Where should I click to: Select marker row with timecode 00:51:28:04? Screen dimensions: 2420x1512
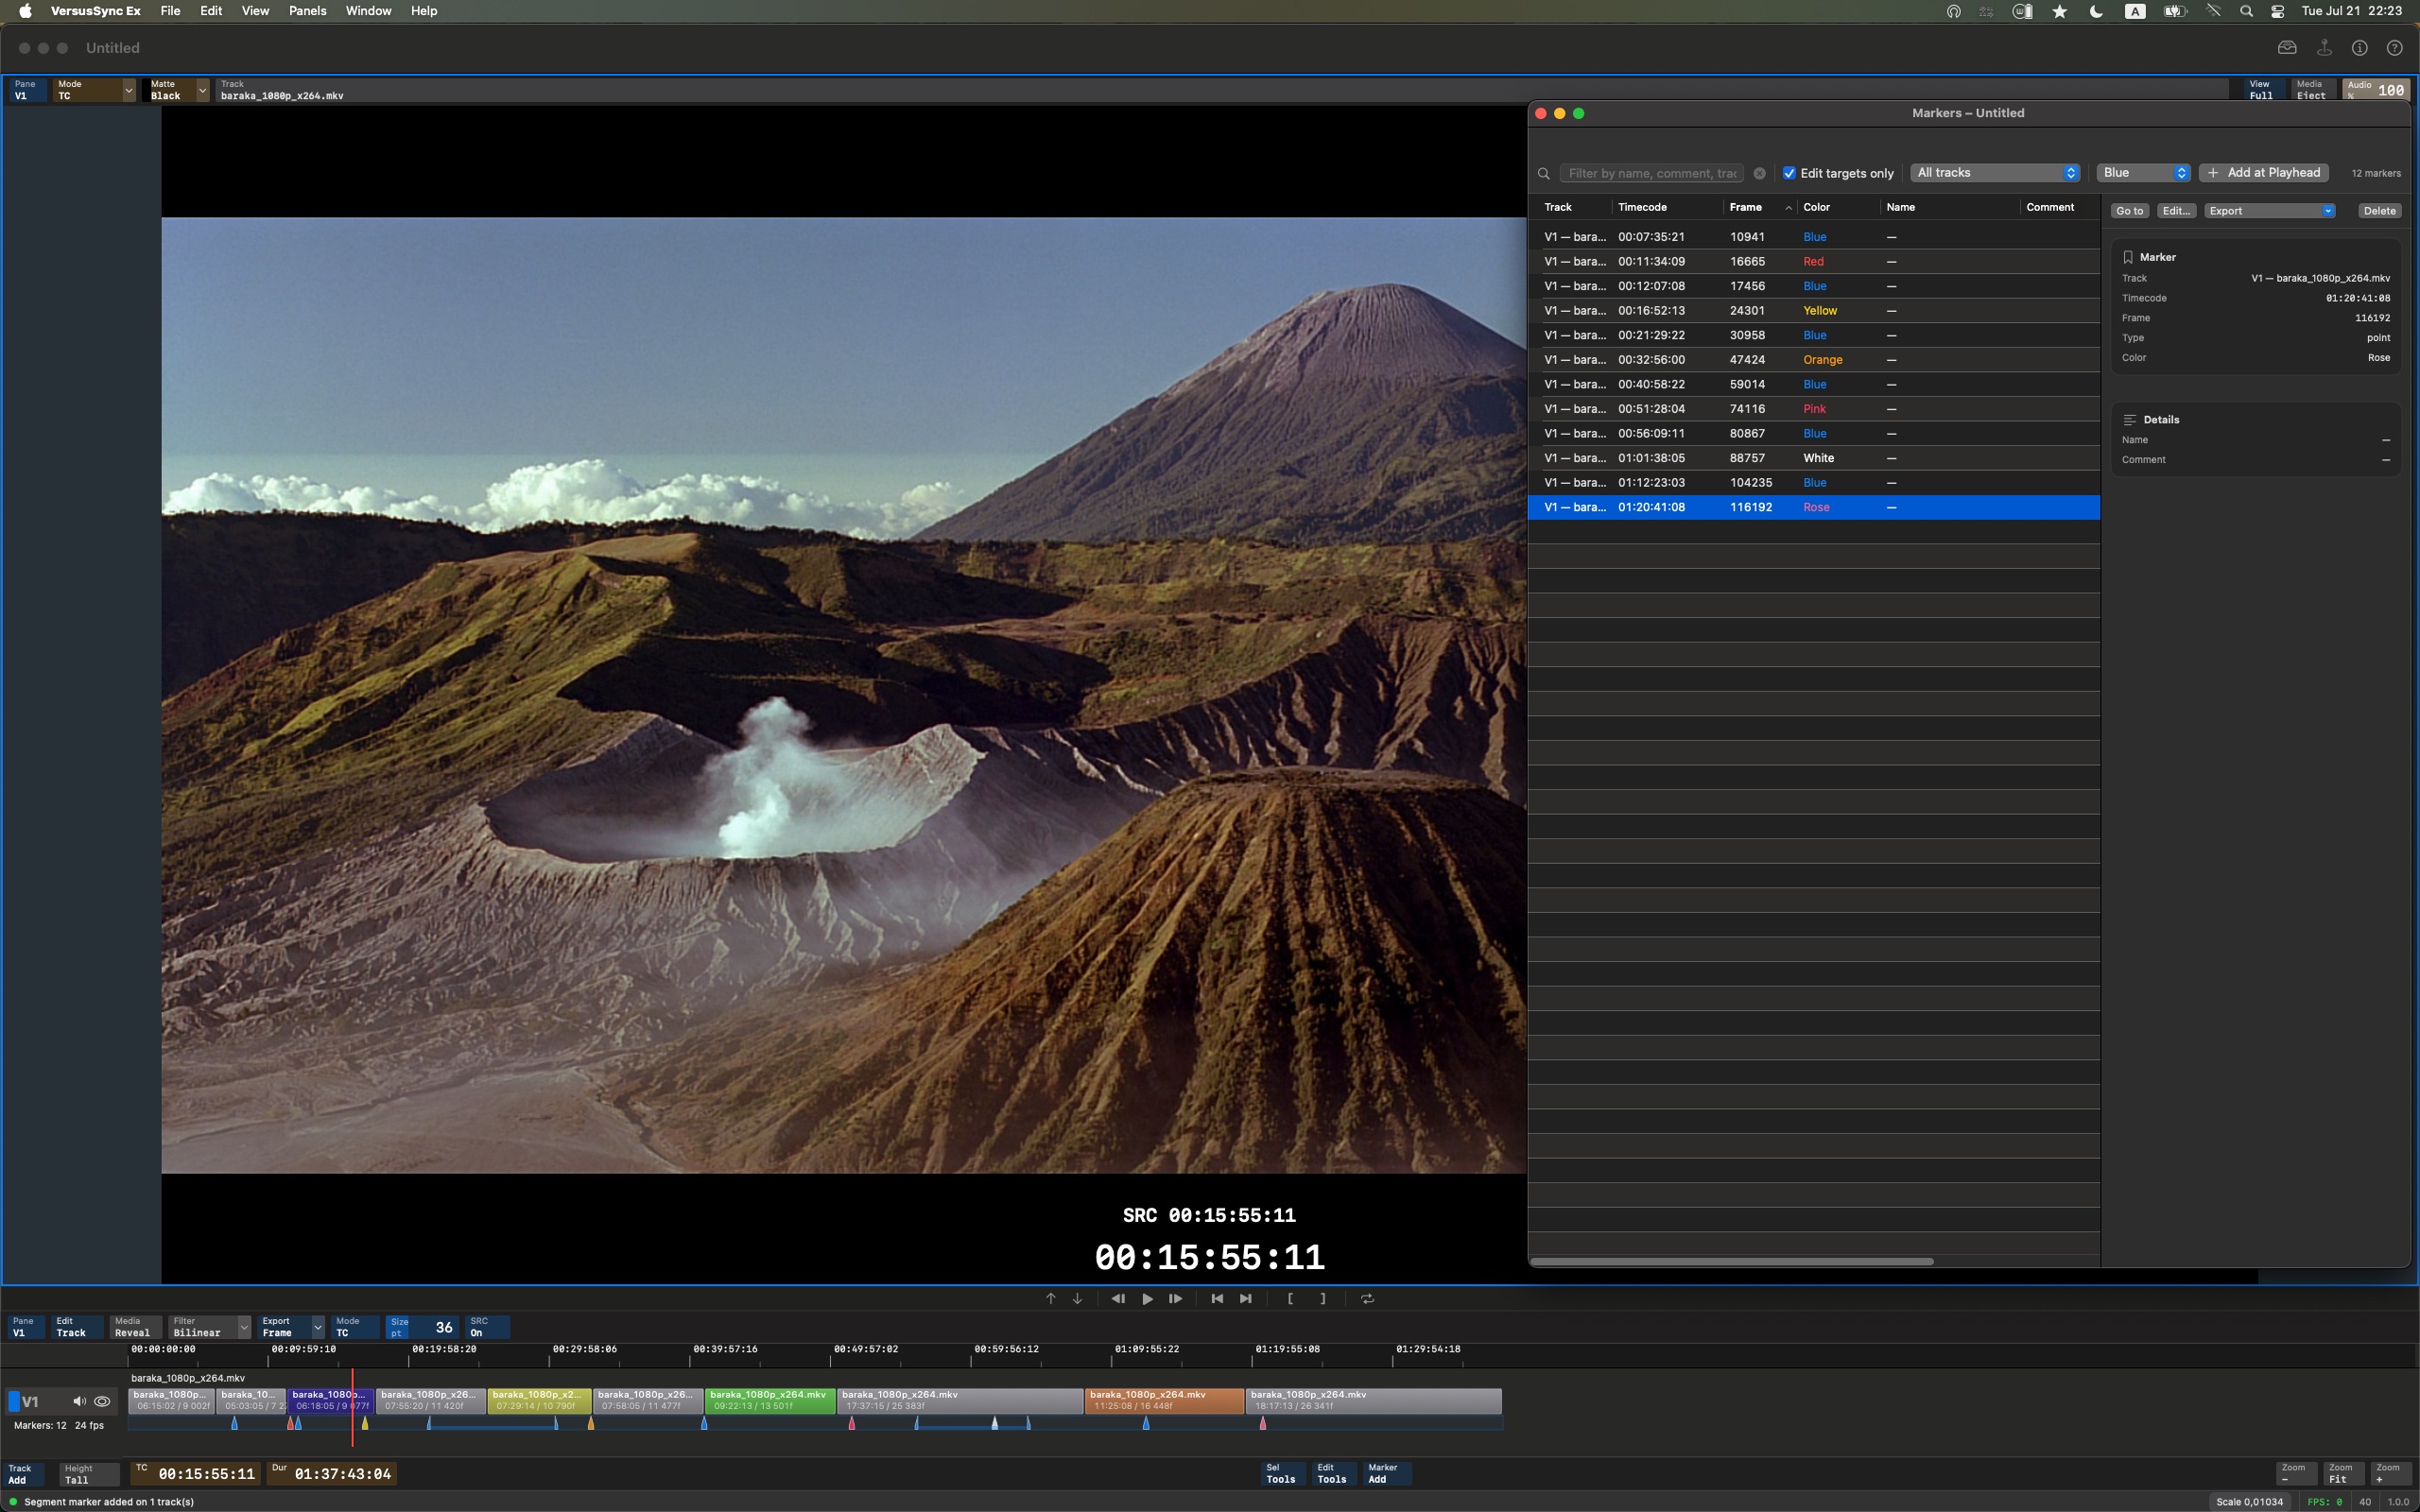click(x=1814, y=409)
